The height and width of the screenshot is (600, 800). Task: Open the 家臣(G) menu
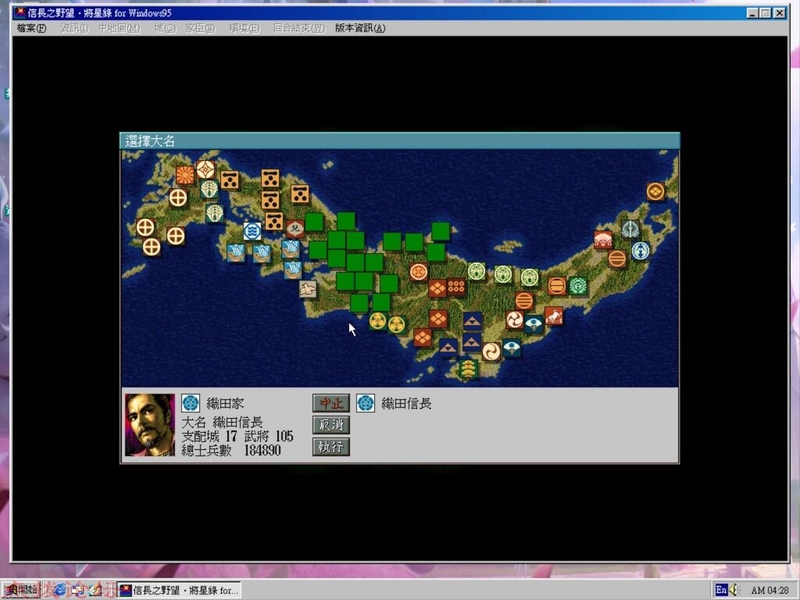[x=200, y=28]
